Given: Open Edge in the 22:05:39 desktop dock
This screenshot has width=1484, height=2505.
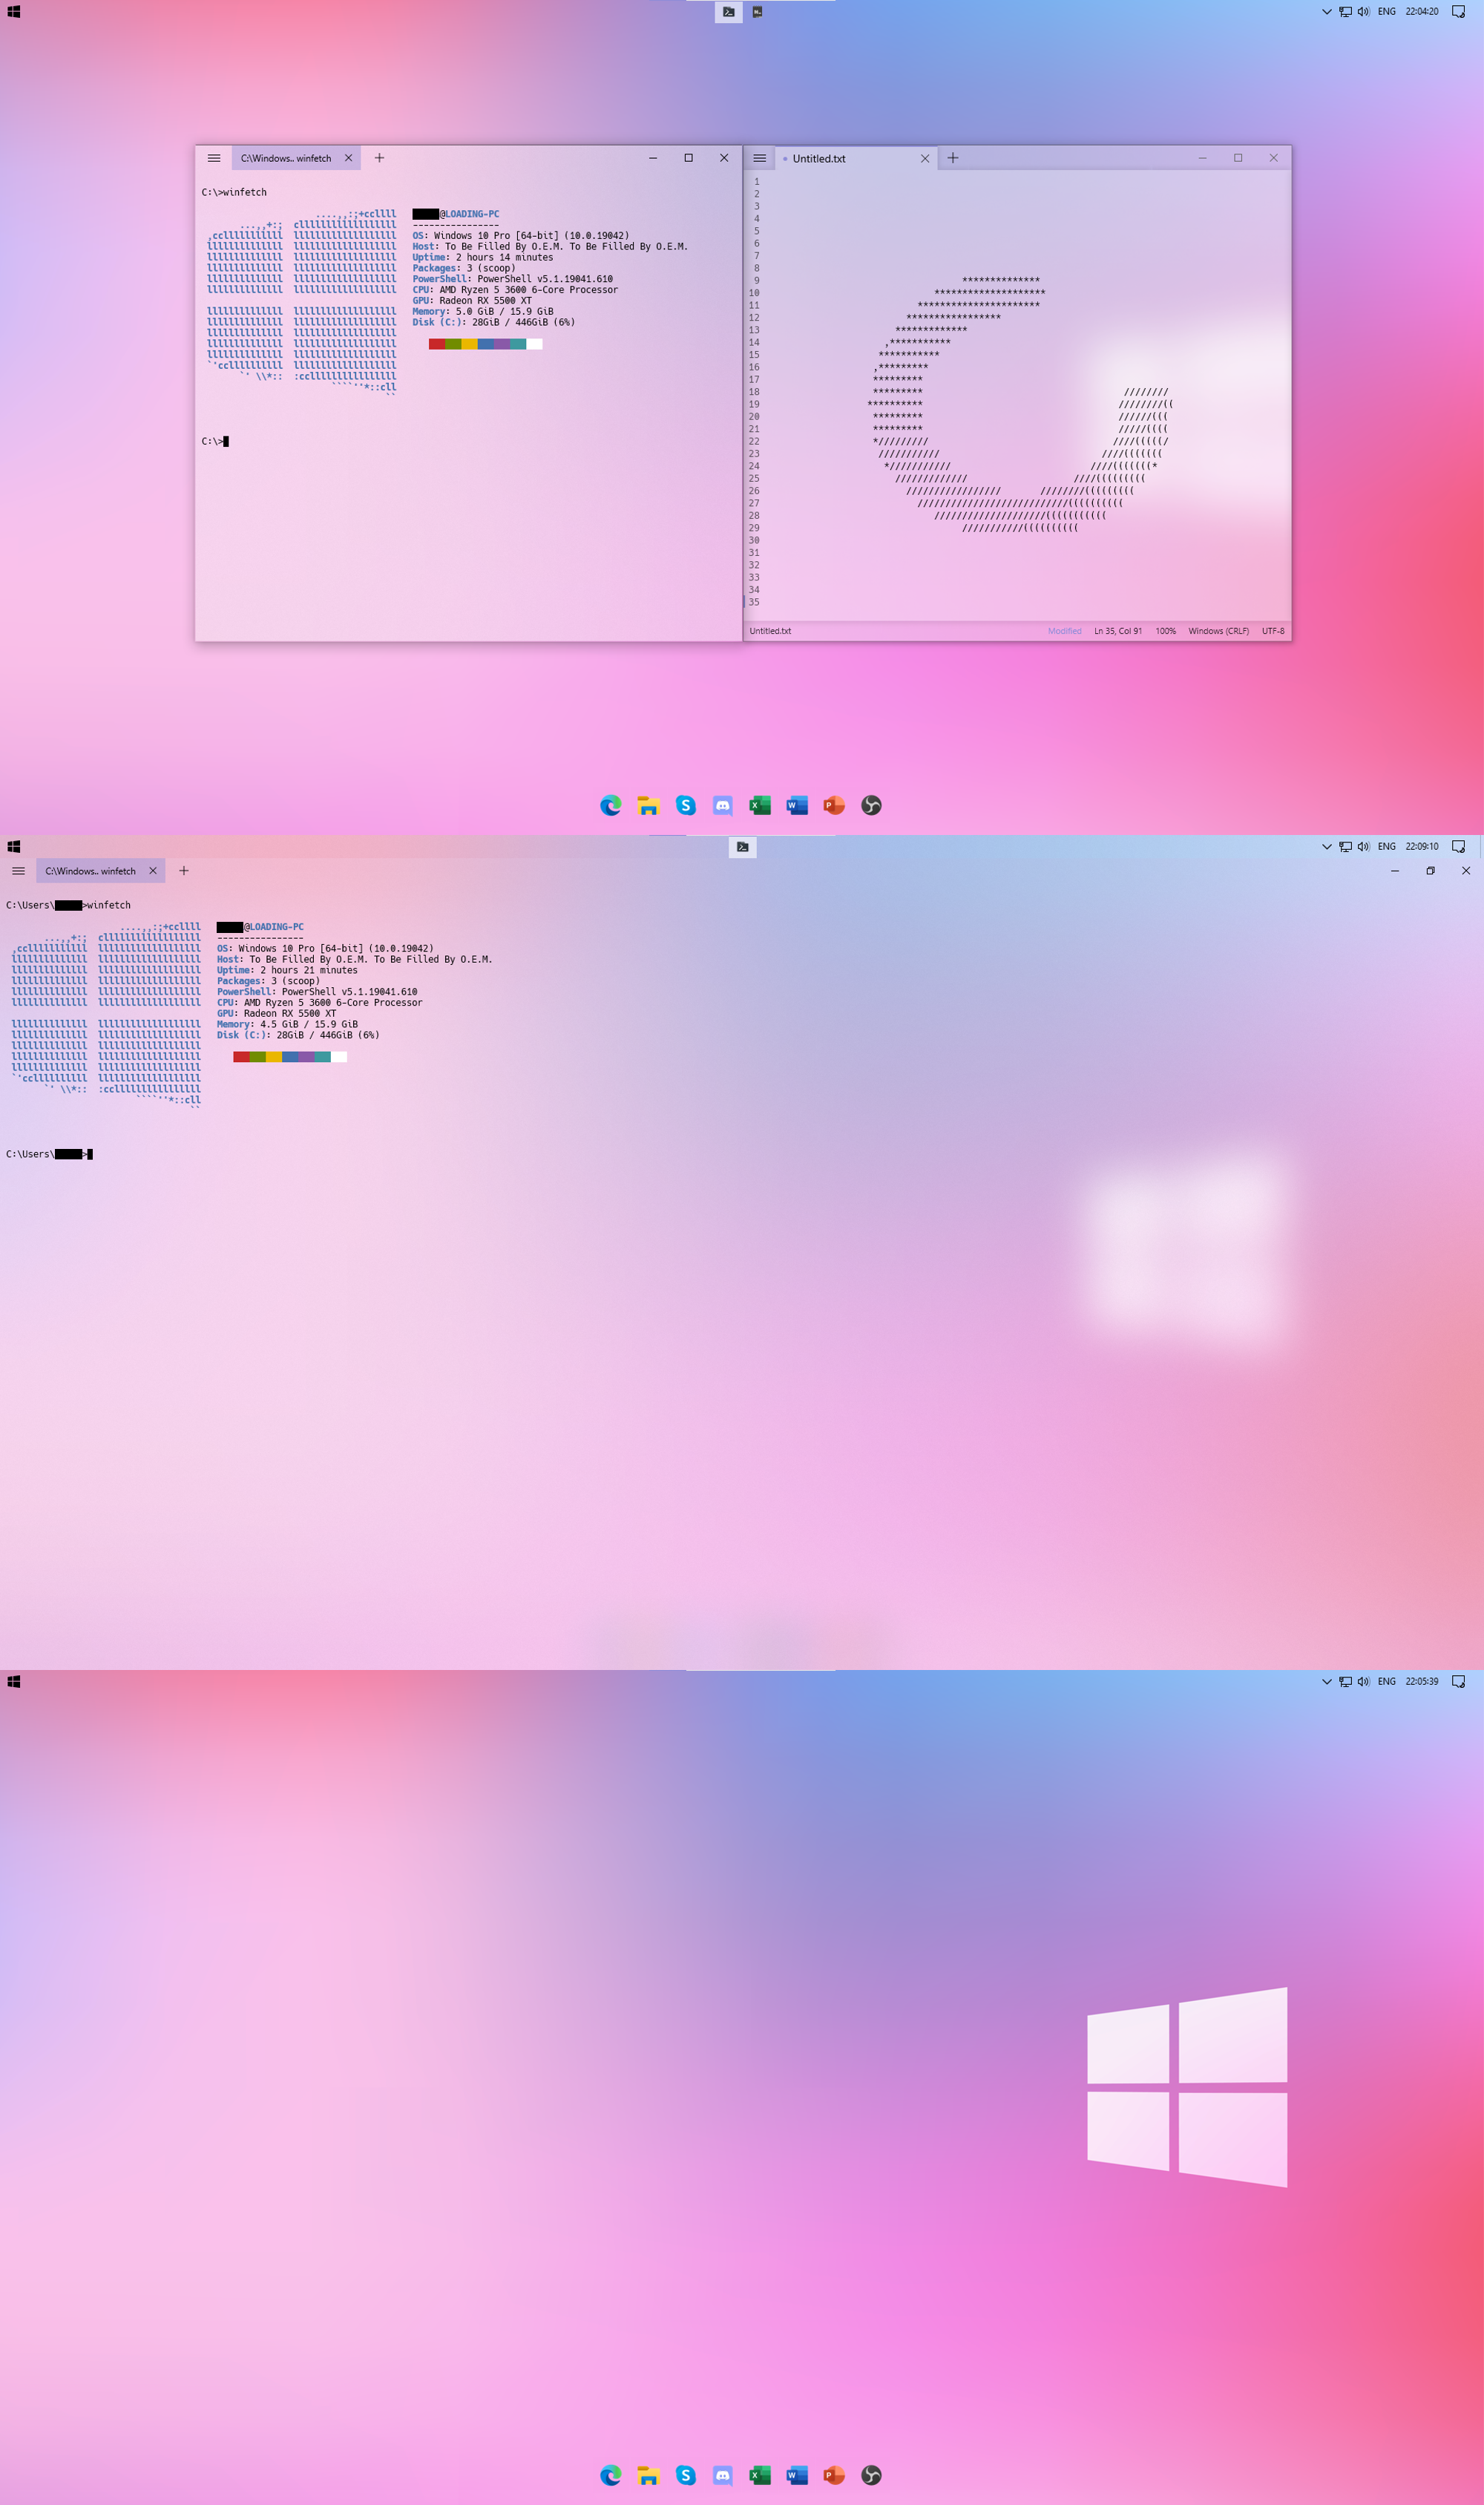Looking at the screenshot, I should click(611, 2475).
